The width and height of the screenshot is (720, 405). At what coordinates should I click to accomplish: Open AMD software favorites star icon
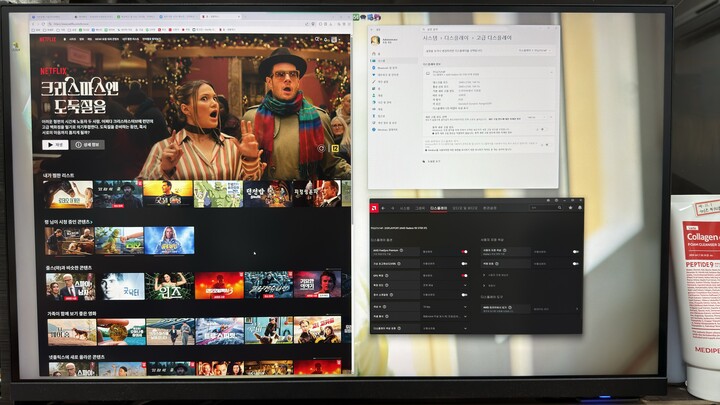point(571,208)
